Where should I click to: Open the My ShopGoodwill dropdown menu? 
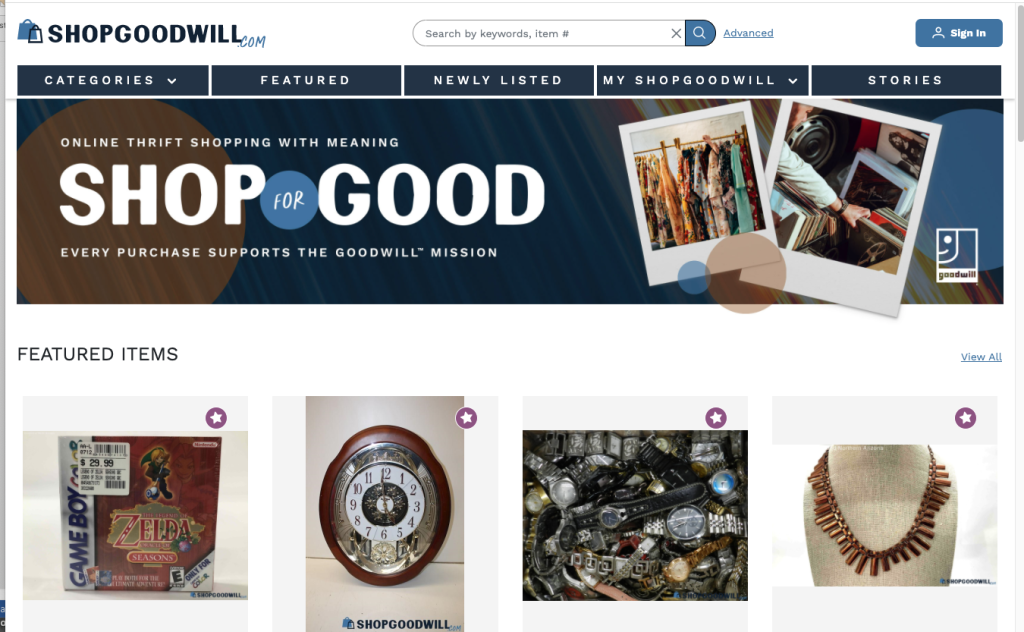click(x=703, y=80)
